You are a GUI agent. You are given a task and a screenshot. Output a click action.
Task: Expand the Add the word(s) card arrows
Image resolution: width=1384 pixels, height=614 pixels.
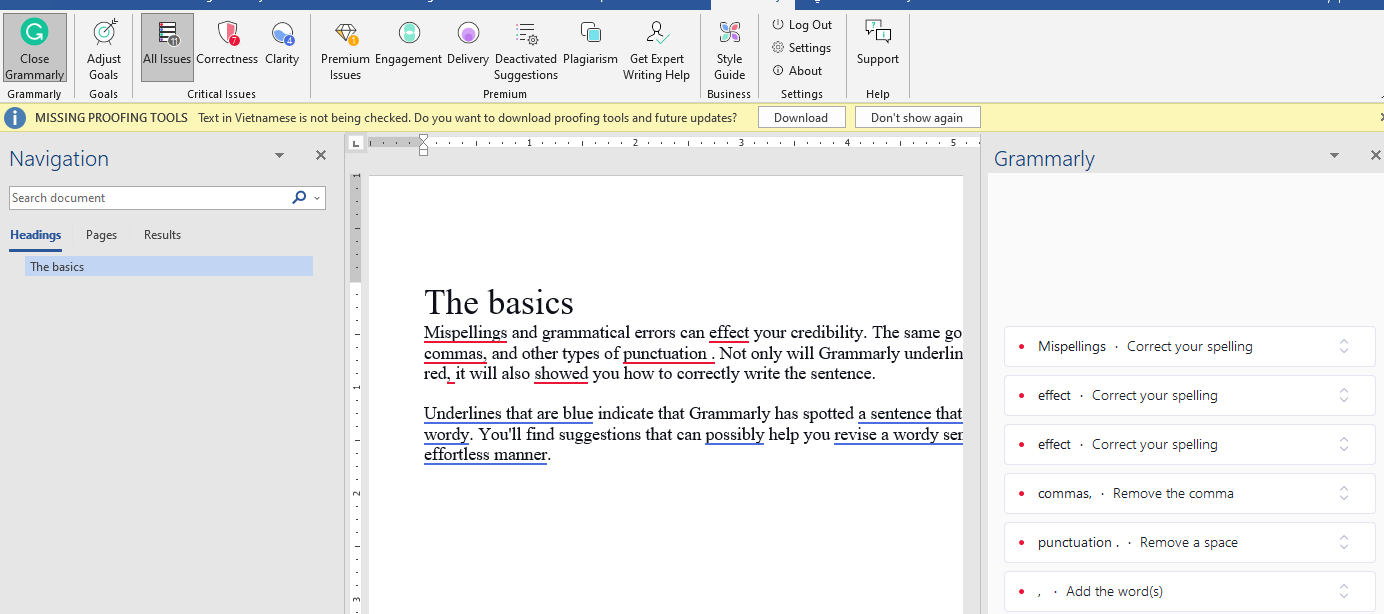pos(1344,592)
